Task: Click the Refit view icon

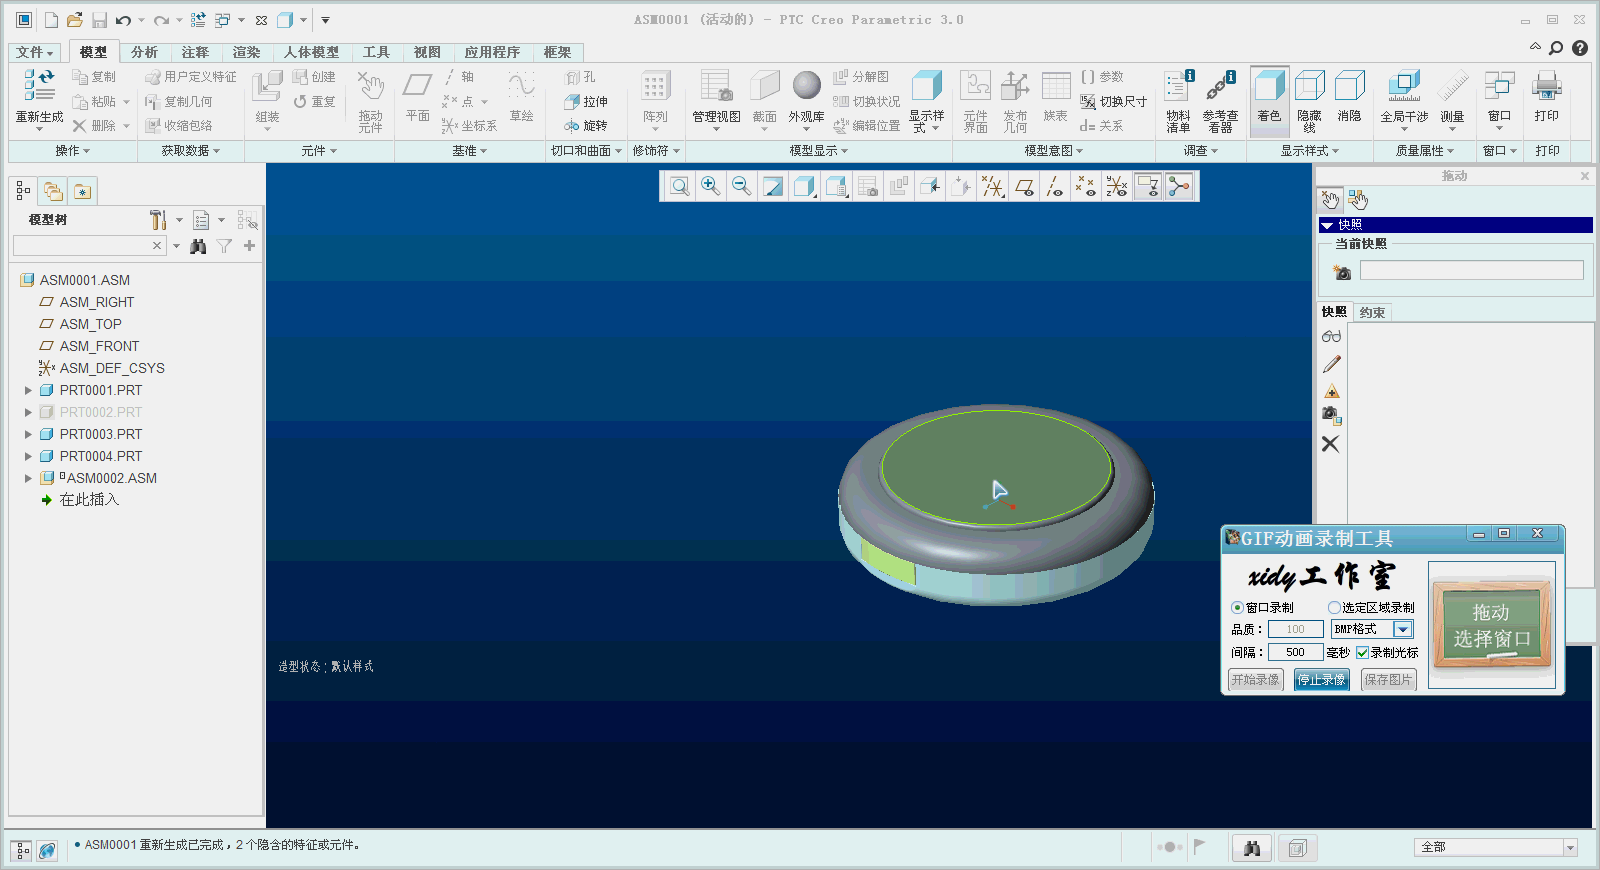Action: click(x=679, y=186)
